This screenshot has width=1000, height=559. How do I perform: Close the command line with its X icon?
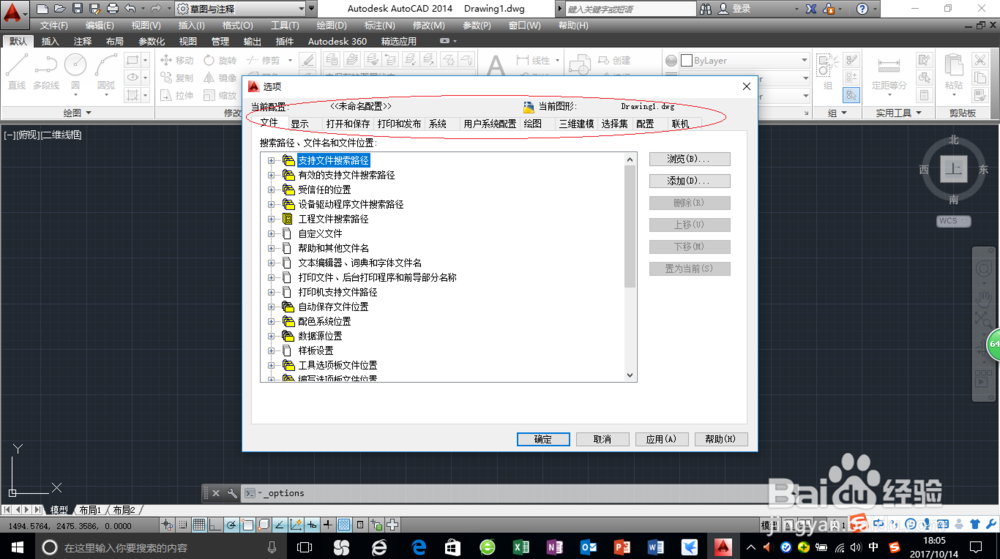click(x=216, y=493)
